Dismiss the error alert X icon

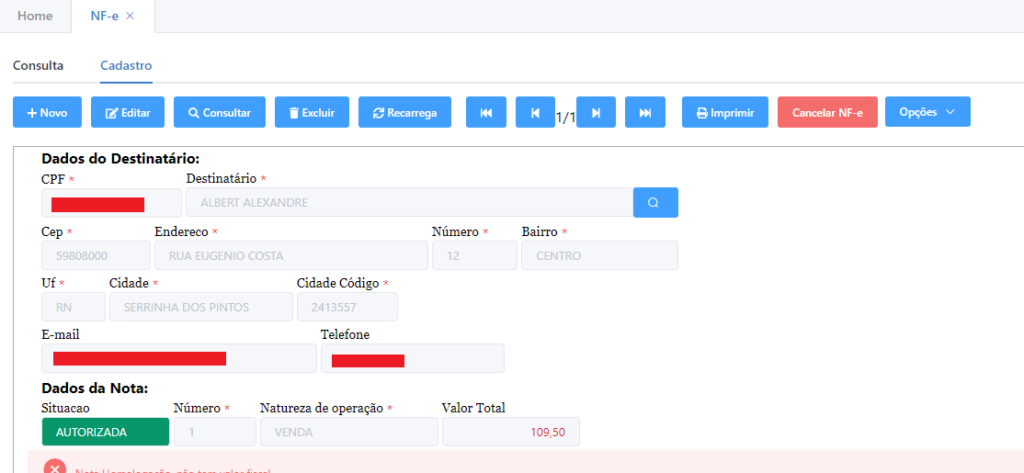pos(55,468)
